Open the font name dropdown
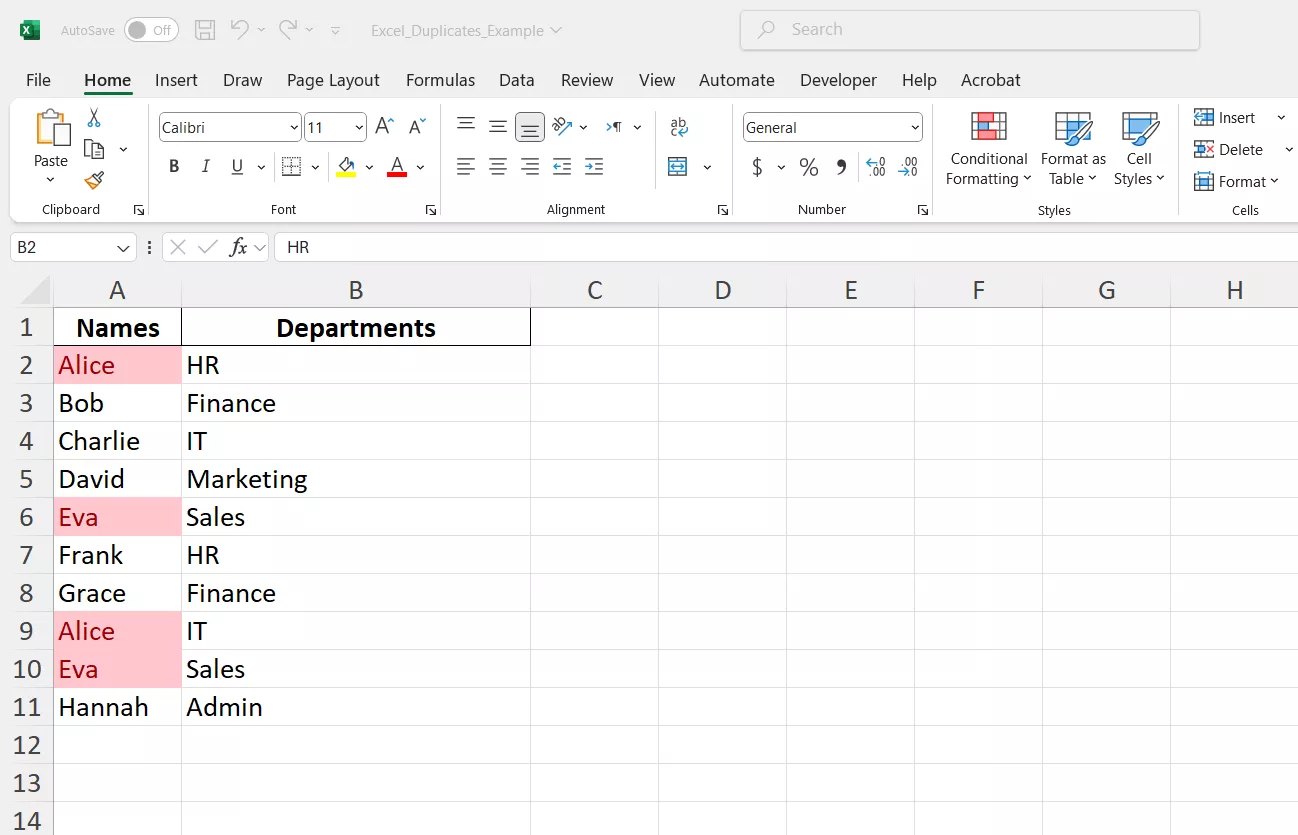This screenshot has height=835, width=1298. tap(292, 127)
